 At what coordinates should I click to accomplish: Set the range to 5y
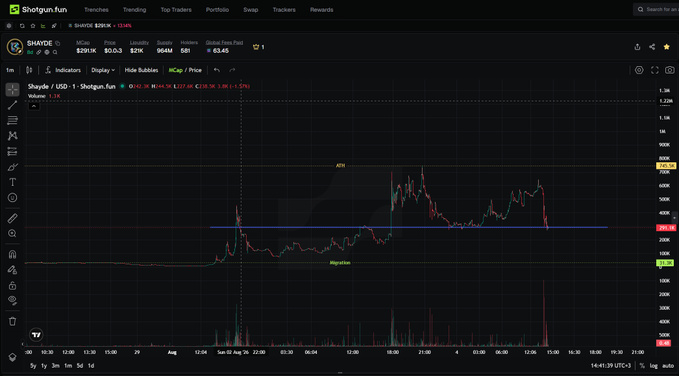coord(33,366)
